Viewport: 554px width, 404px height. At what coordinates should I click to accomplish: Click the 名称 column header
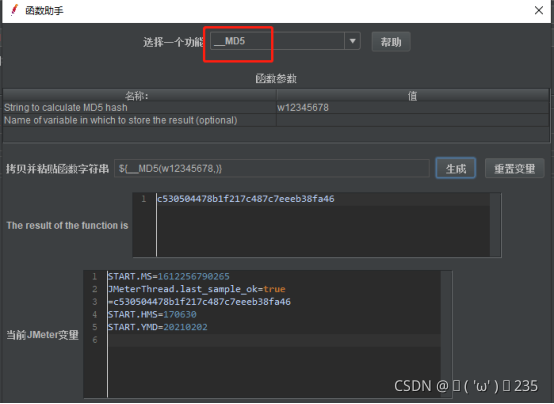(140, 95)
